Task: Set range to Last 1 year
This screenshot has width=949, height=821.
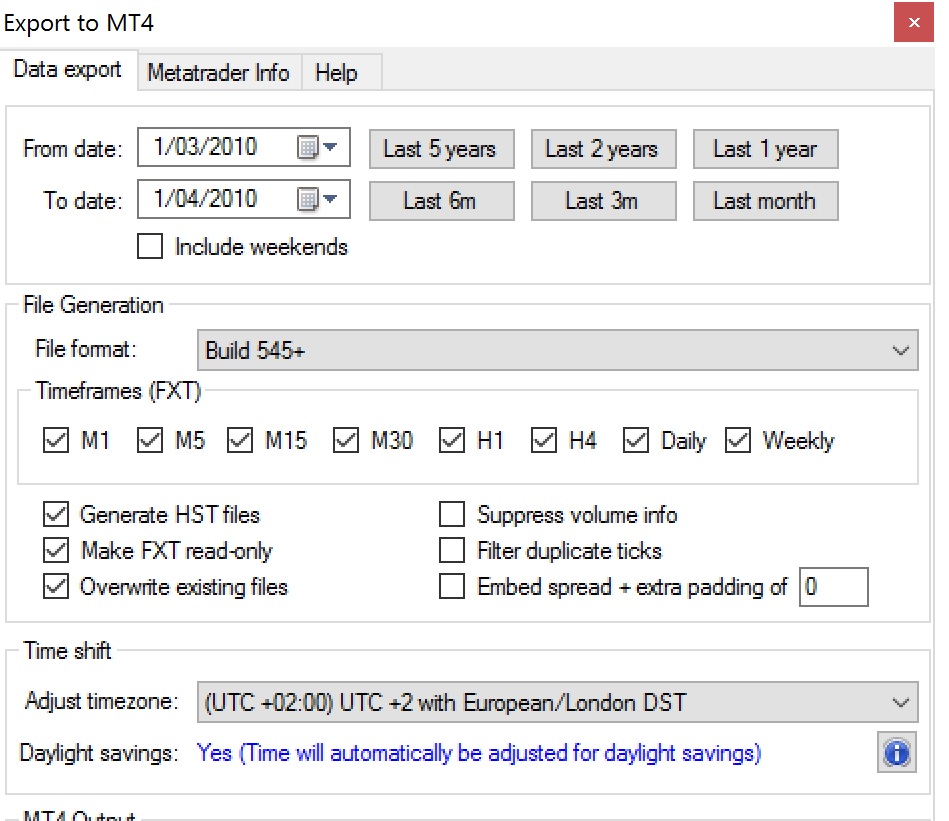Action: click(766, 149)
